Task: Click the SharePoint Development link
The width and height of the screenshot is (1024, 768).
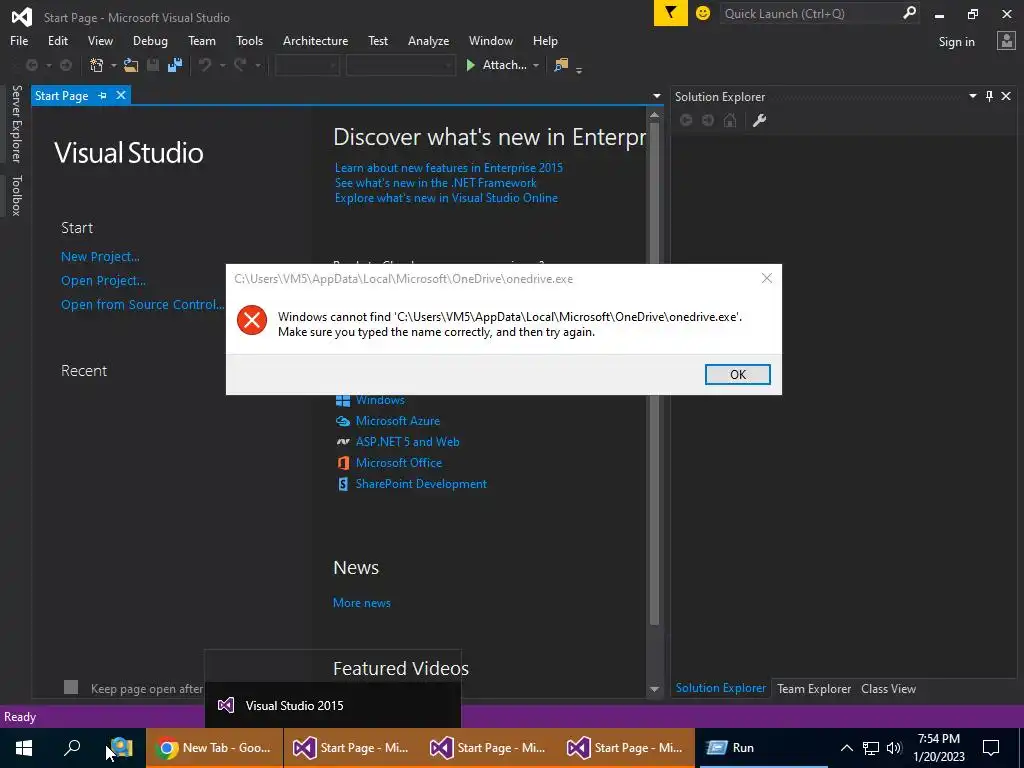Action: click(x=421, y=484)
